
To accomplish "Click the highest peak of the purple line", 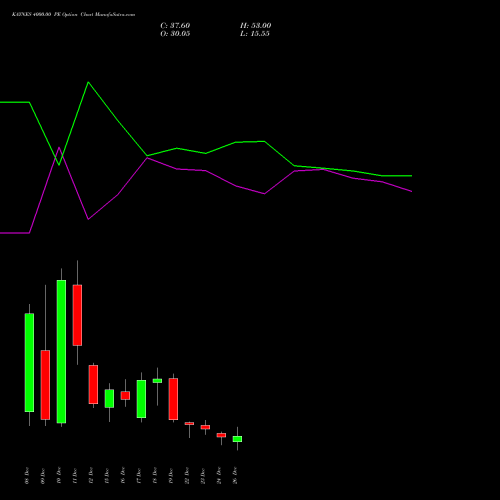I will point(59,147).
